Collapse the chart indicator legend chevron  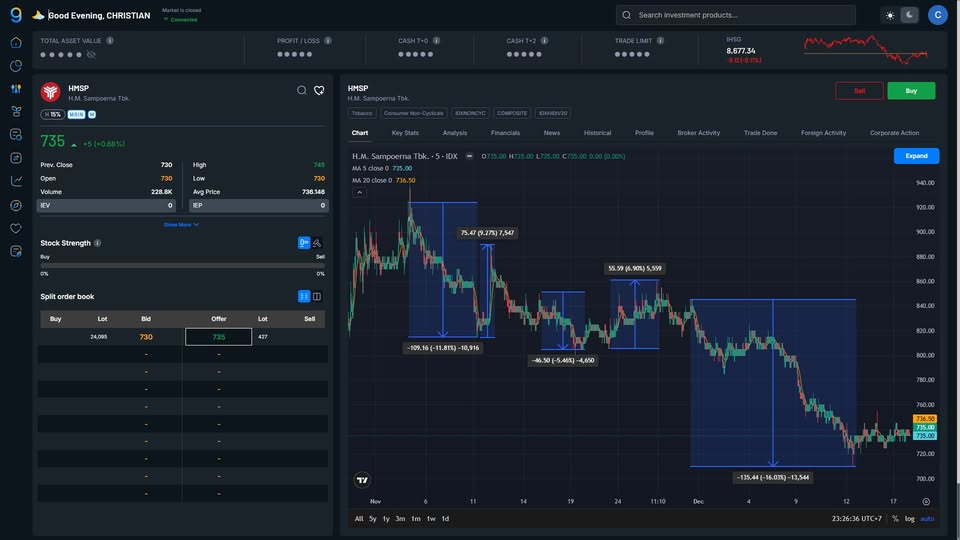[360, 192]
